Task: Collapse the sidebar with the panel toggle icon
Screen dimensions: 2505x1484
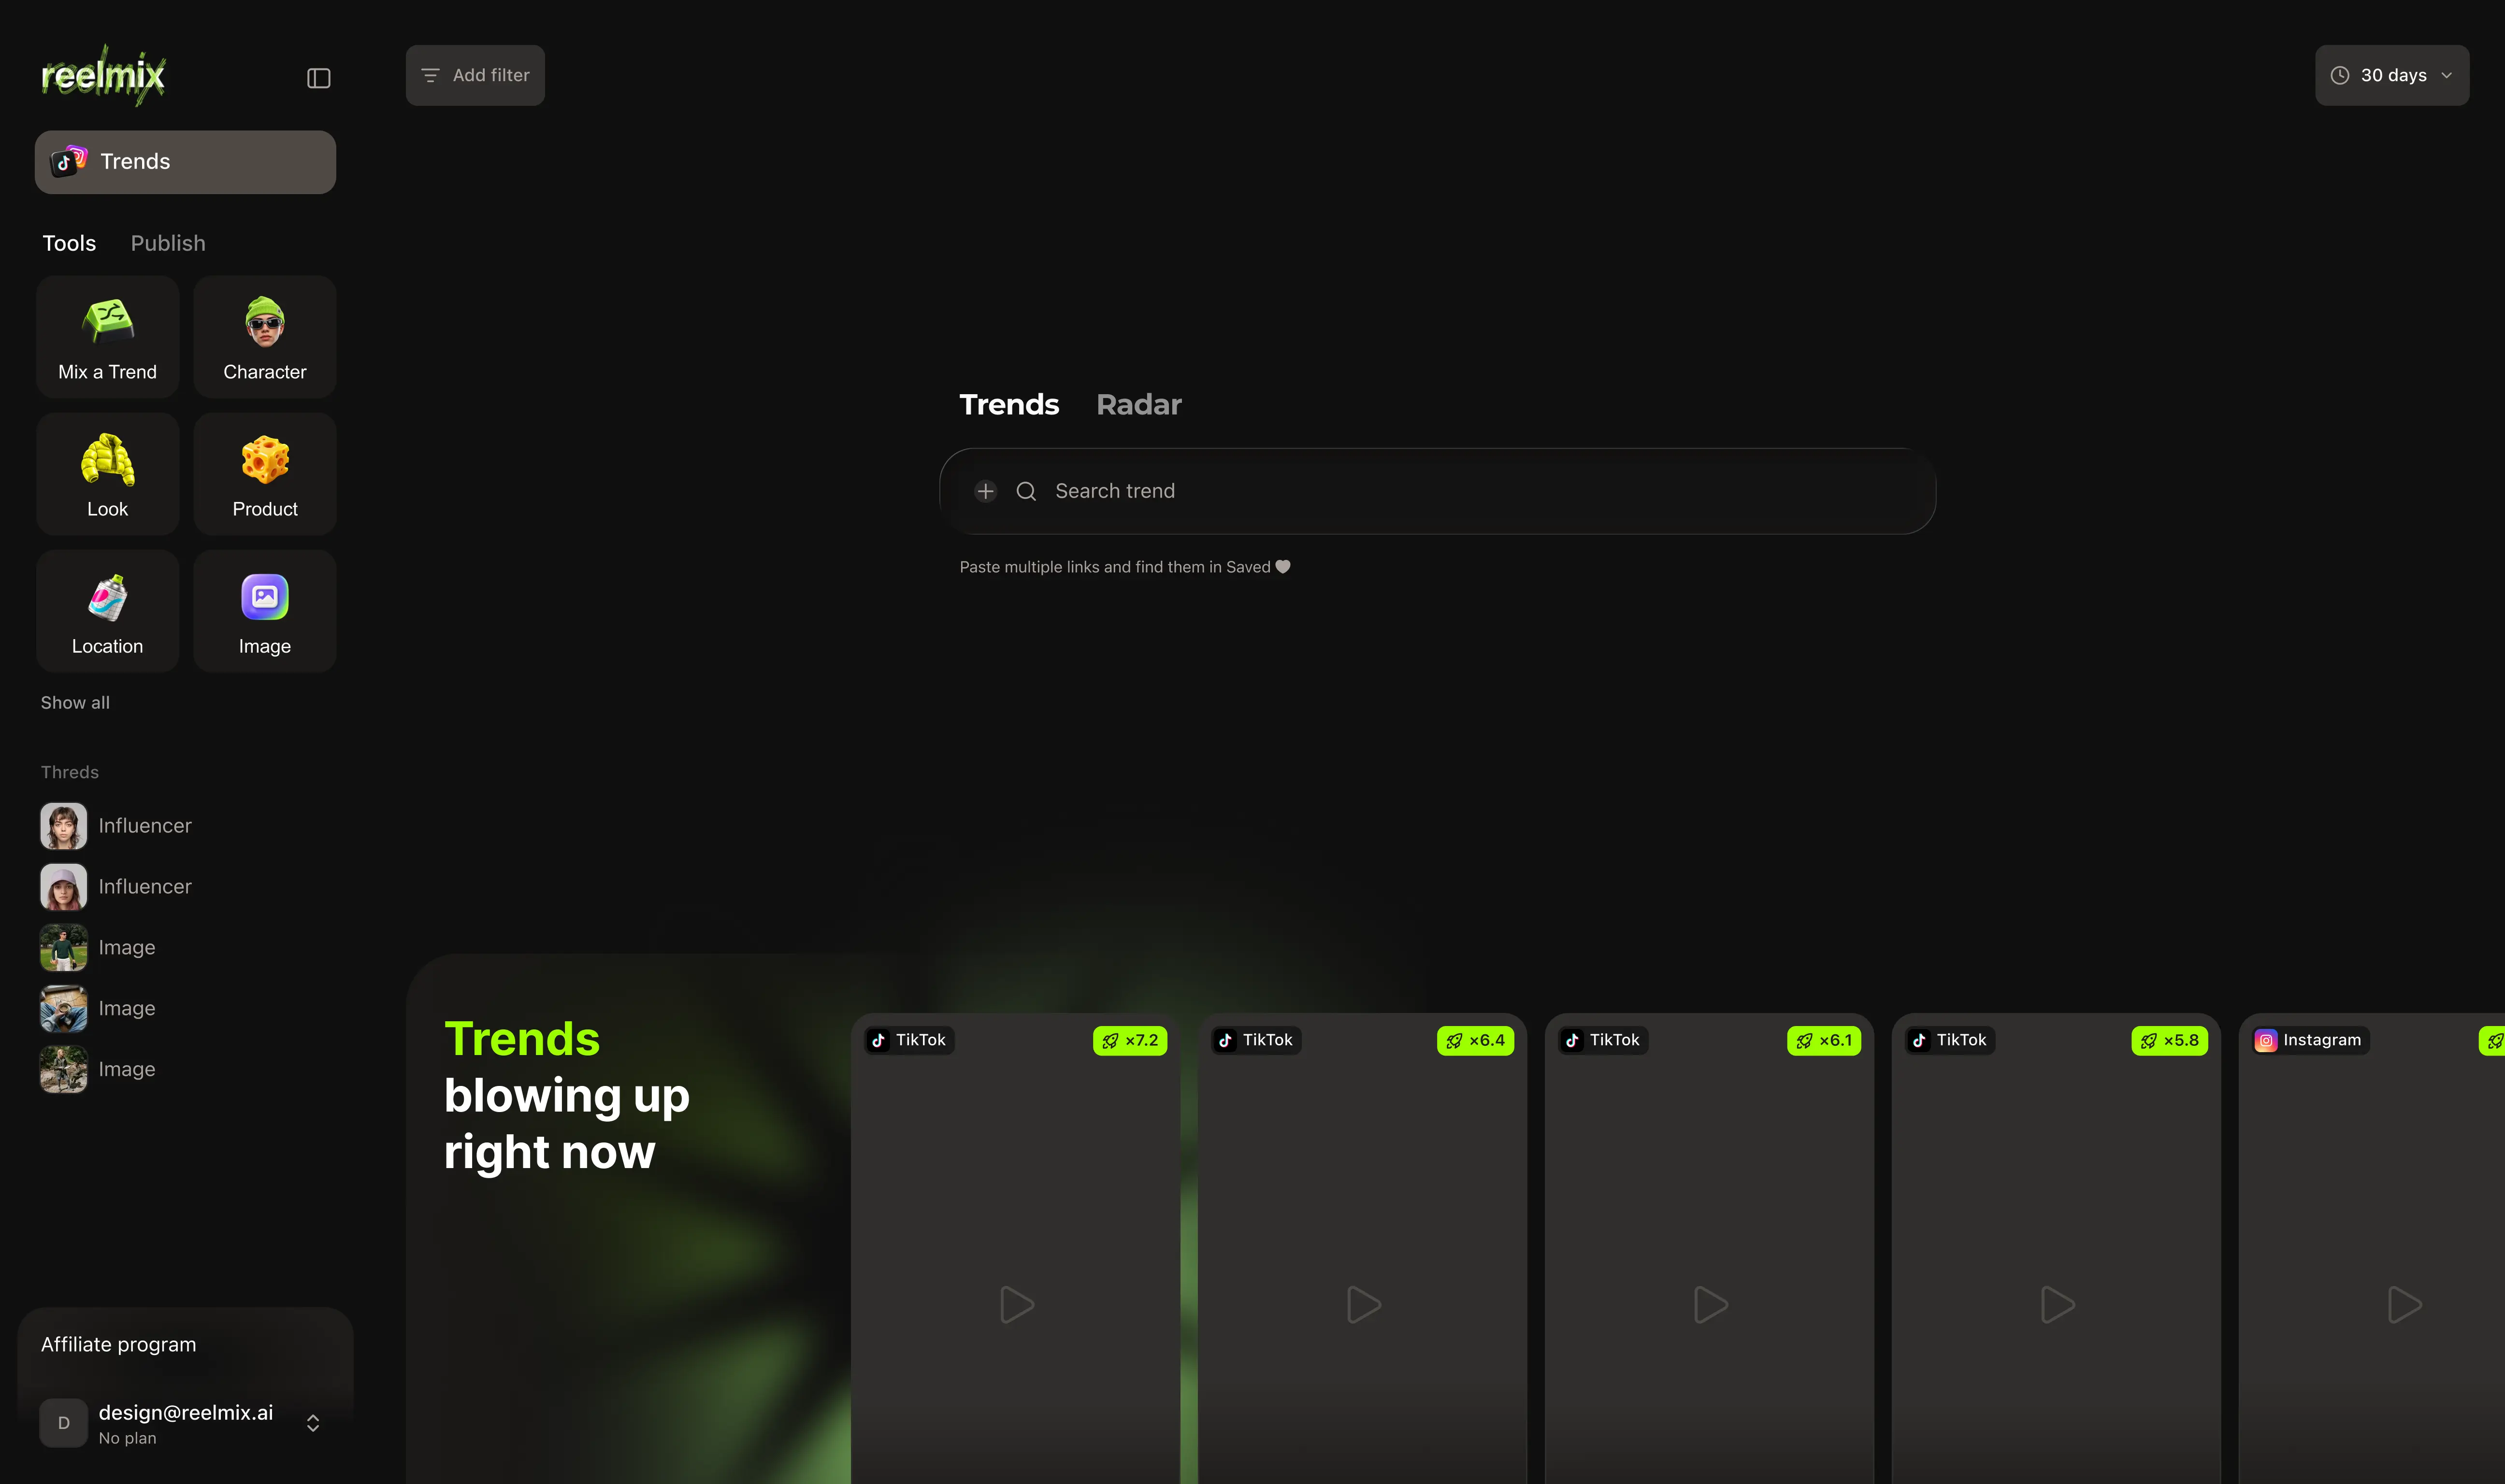Action: [318, 78]
